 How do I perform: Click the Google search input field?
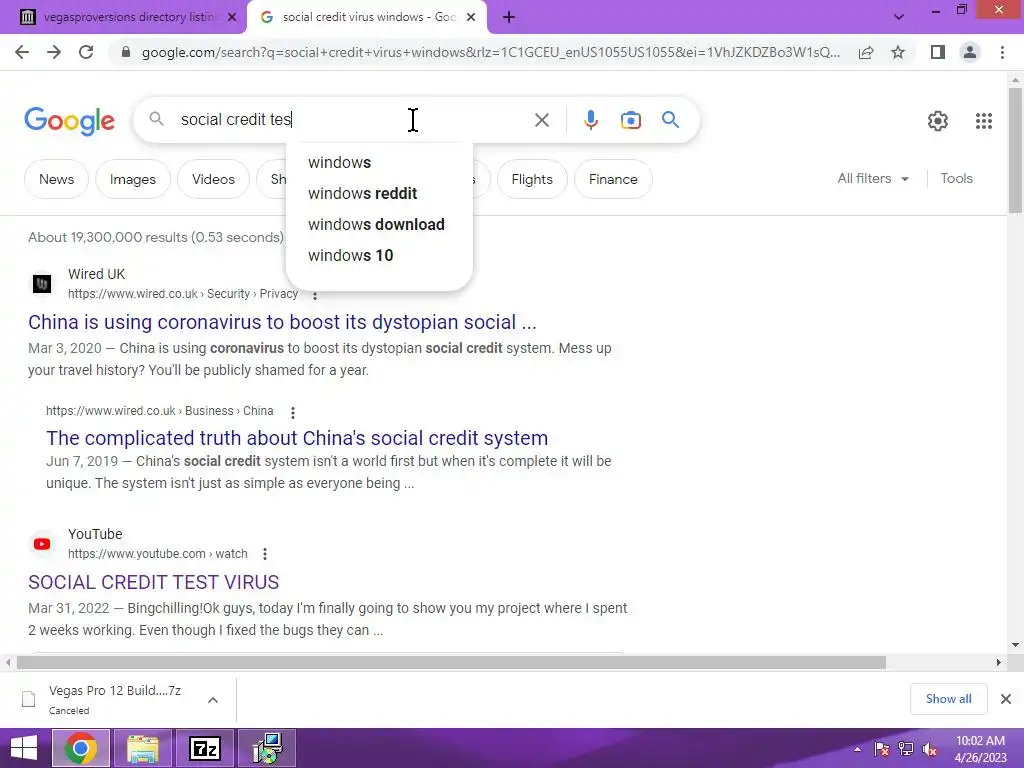[353, 120]
